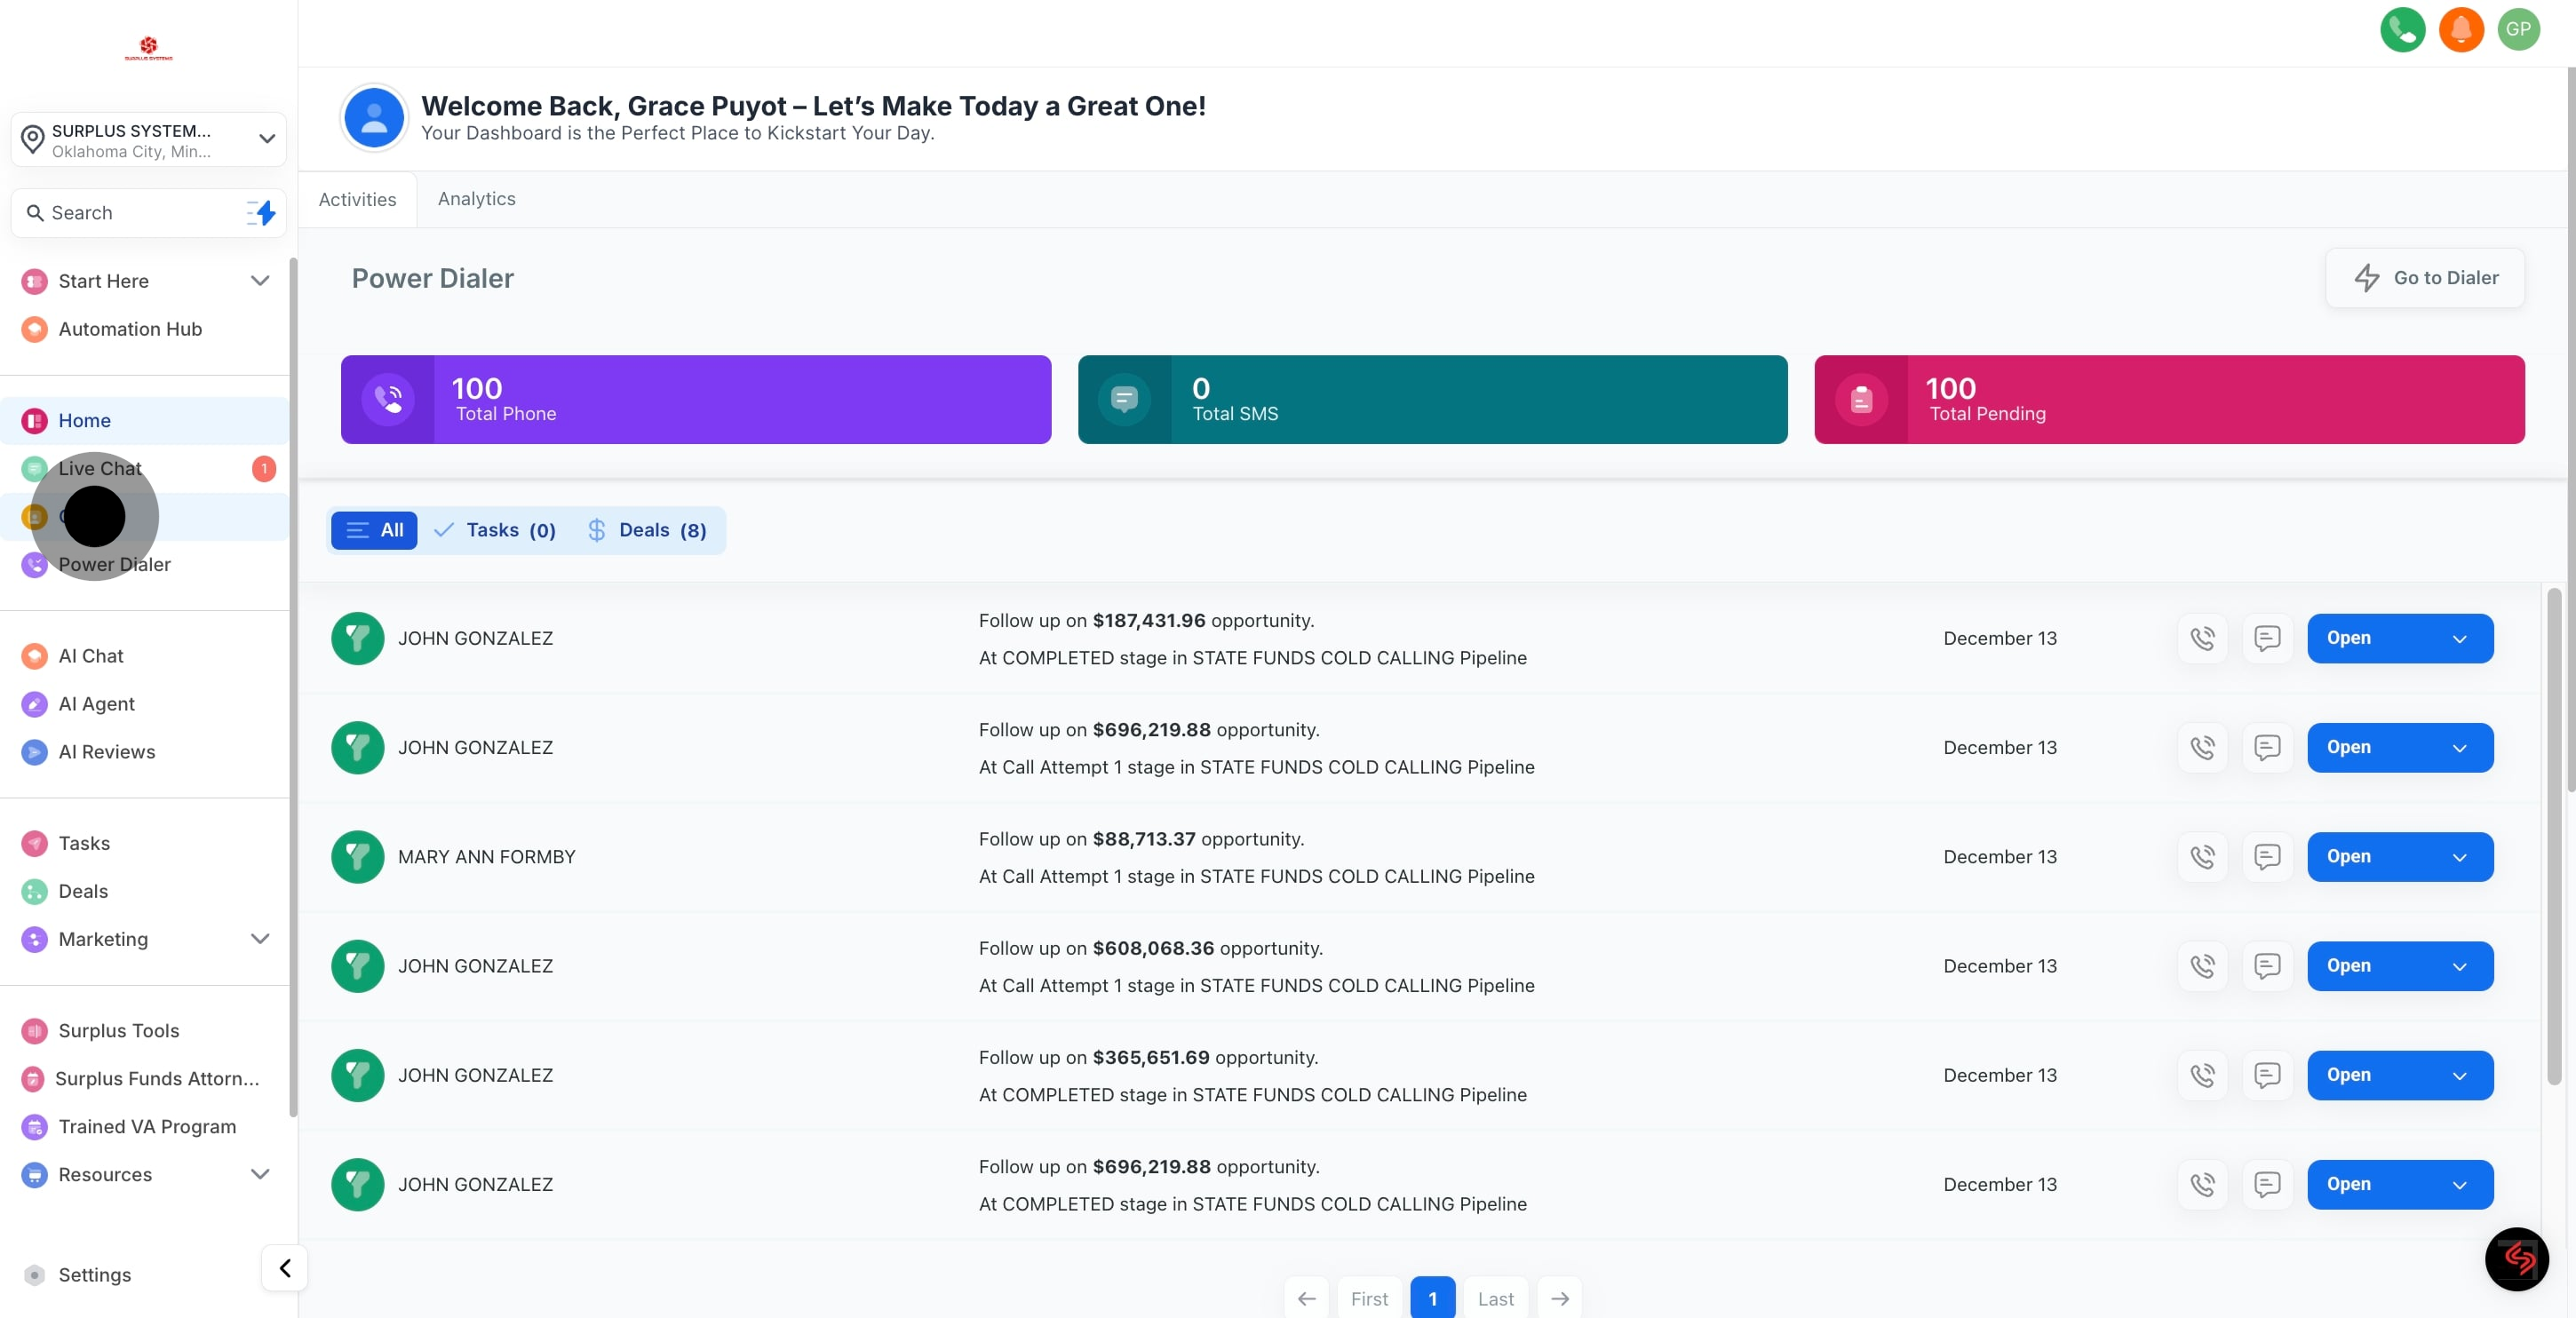Select the All filter toggle
The height and width of the screenshot is (1318, 2576).
pyautogui.click(x=374, y=530)
